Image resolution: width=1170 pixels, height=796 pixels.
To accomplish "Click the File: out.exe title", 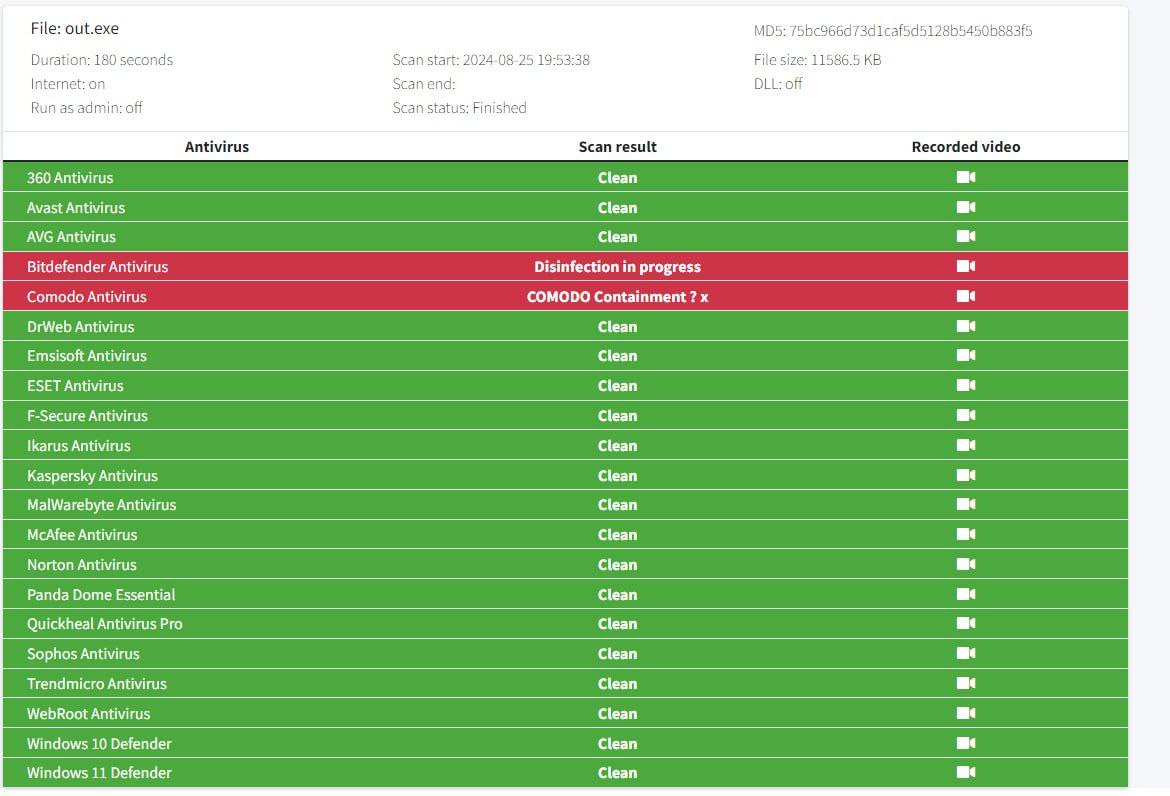I will click(75, 28).
